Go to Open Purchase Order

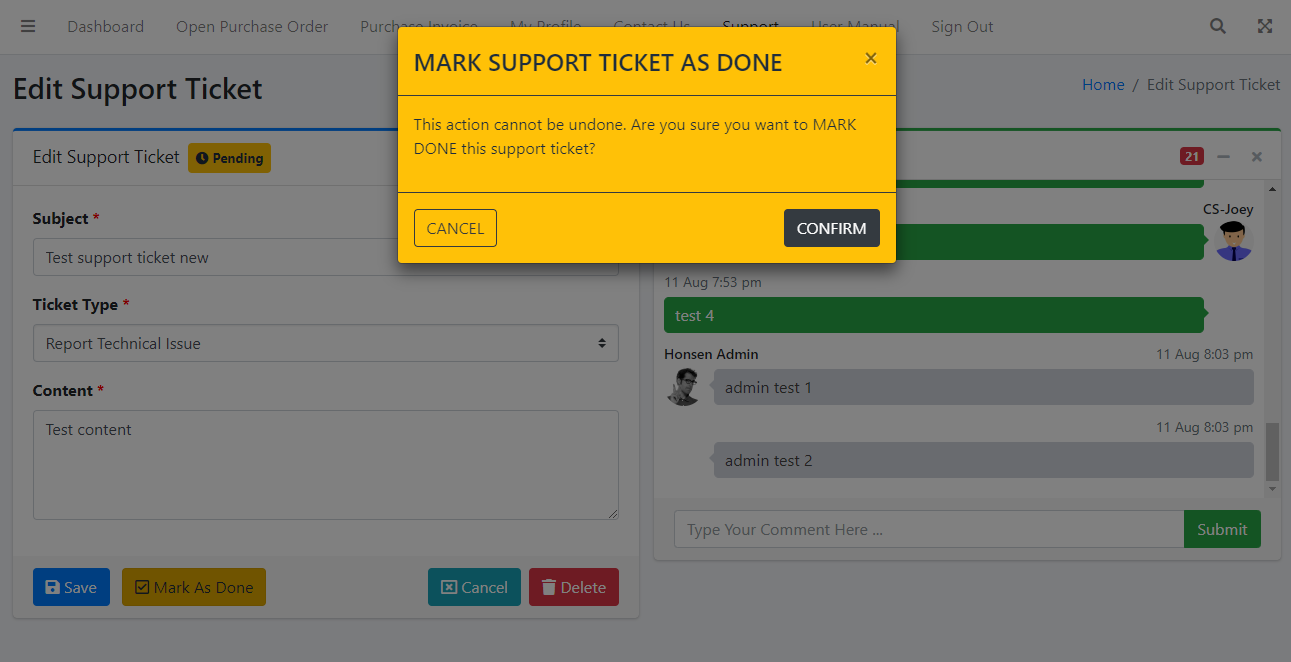click(252, 27)
